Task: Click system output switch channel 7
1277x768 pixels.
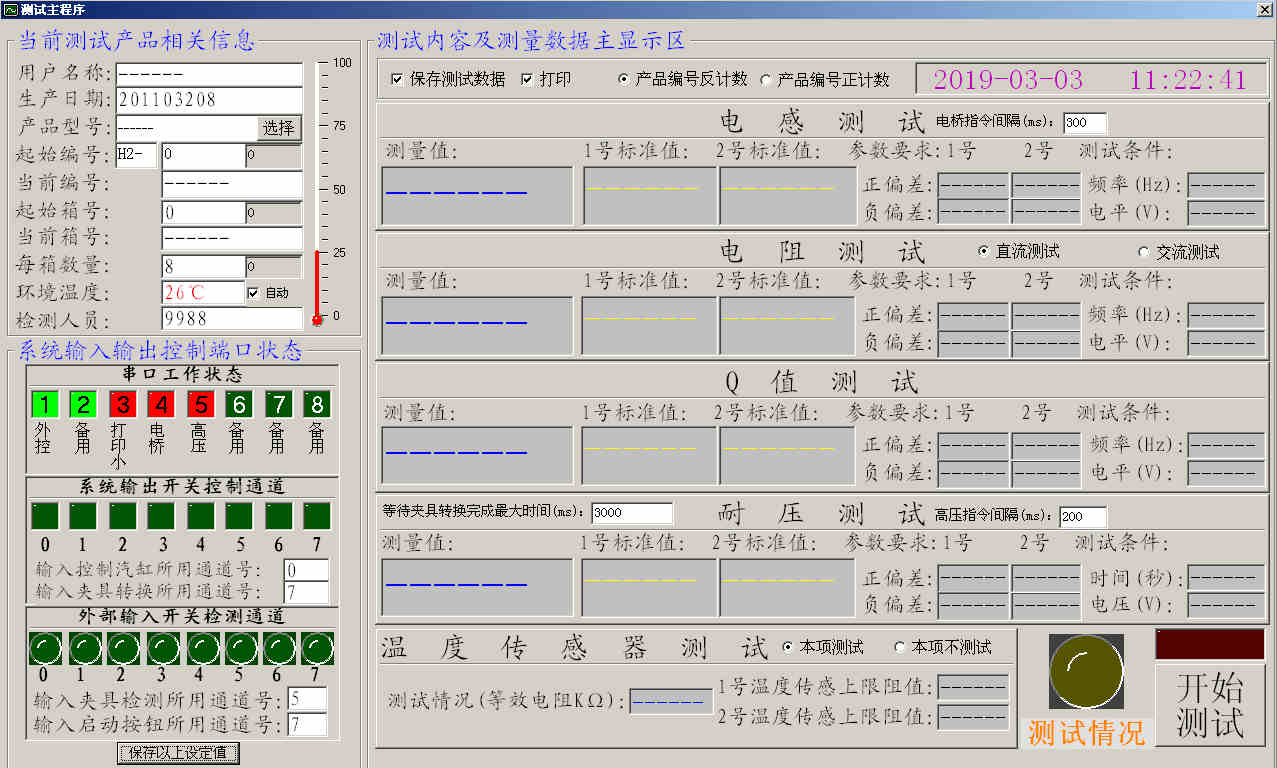Action: (x=317, y=516)
